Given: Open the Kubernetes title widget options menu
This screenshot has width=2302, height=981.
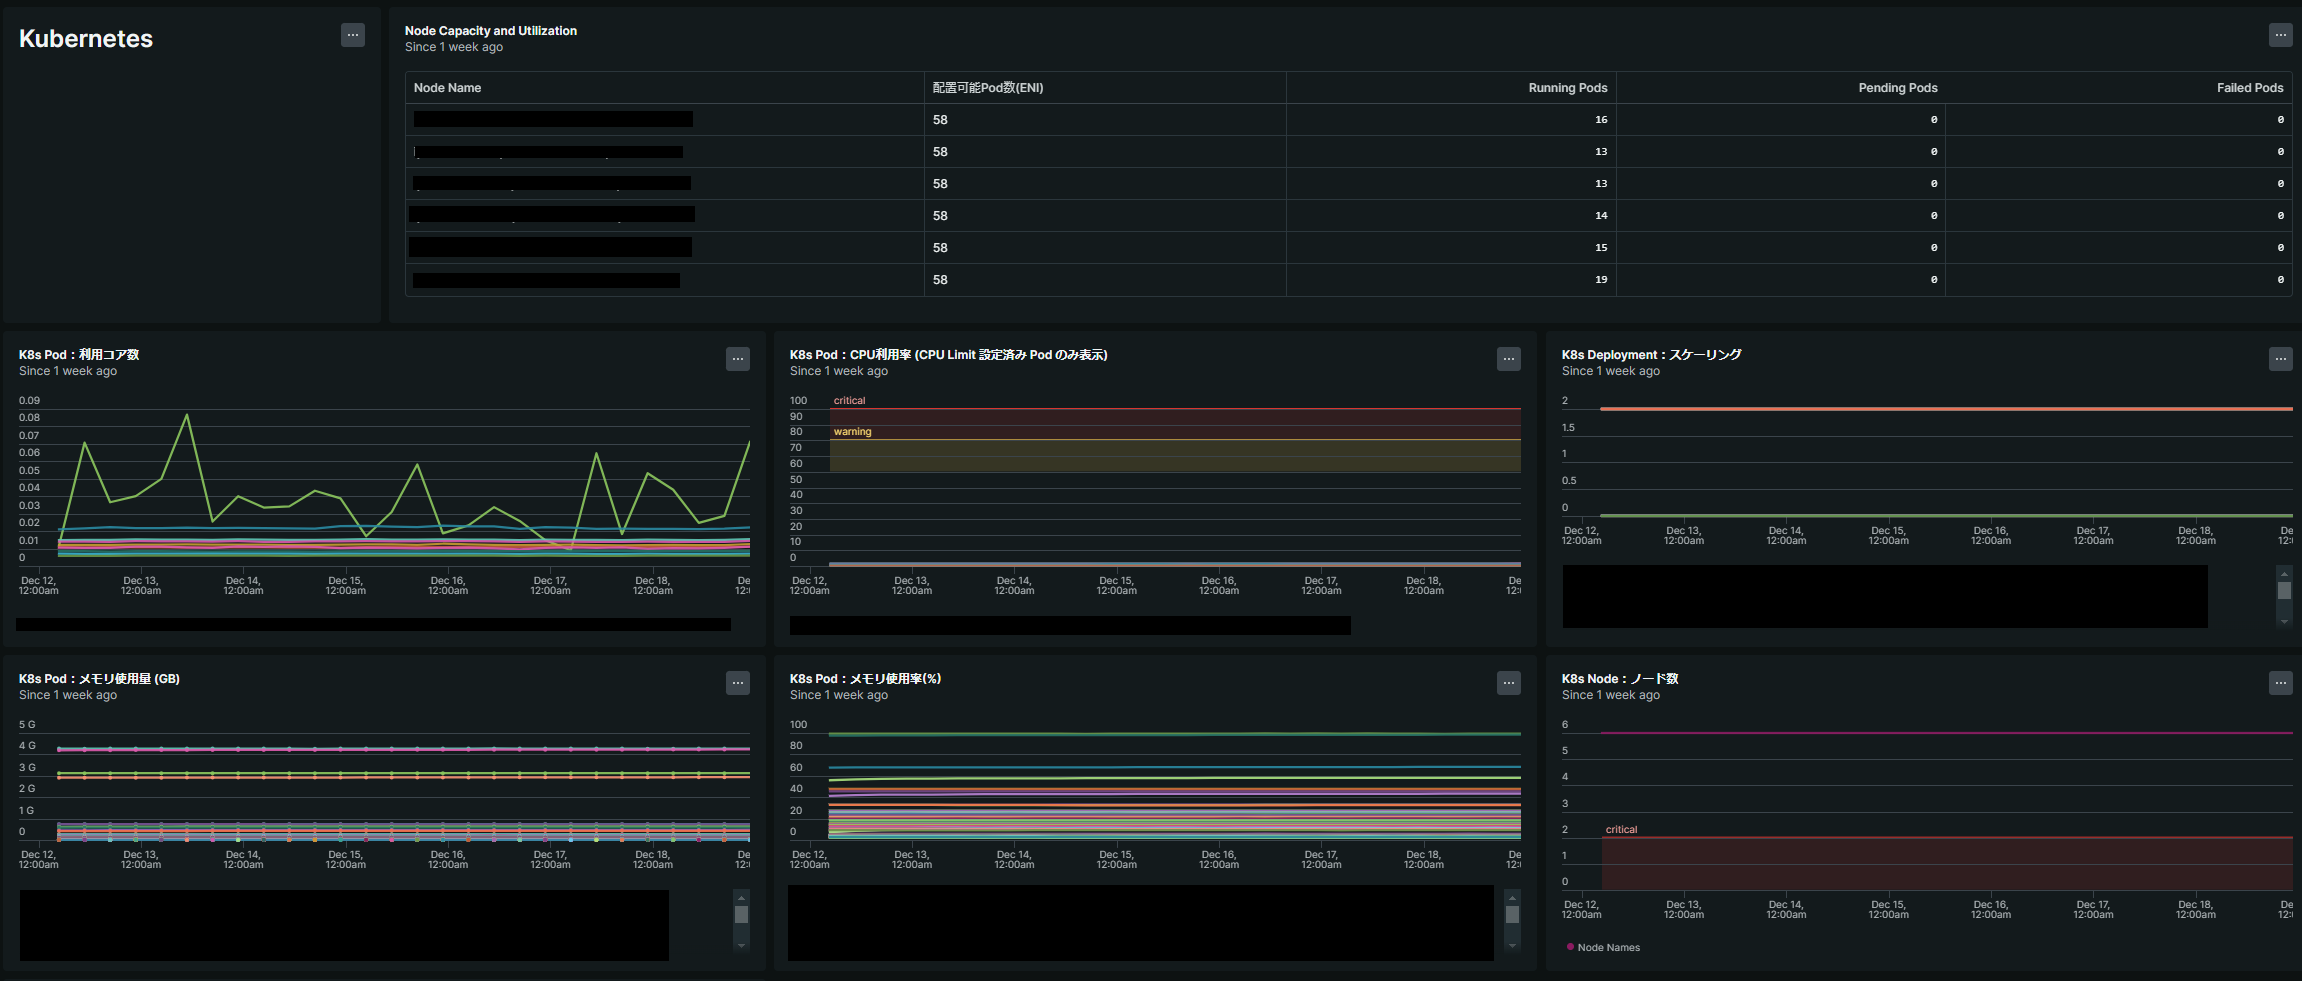Looking at the screenshot, I should tap(353, 35).
